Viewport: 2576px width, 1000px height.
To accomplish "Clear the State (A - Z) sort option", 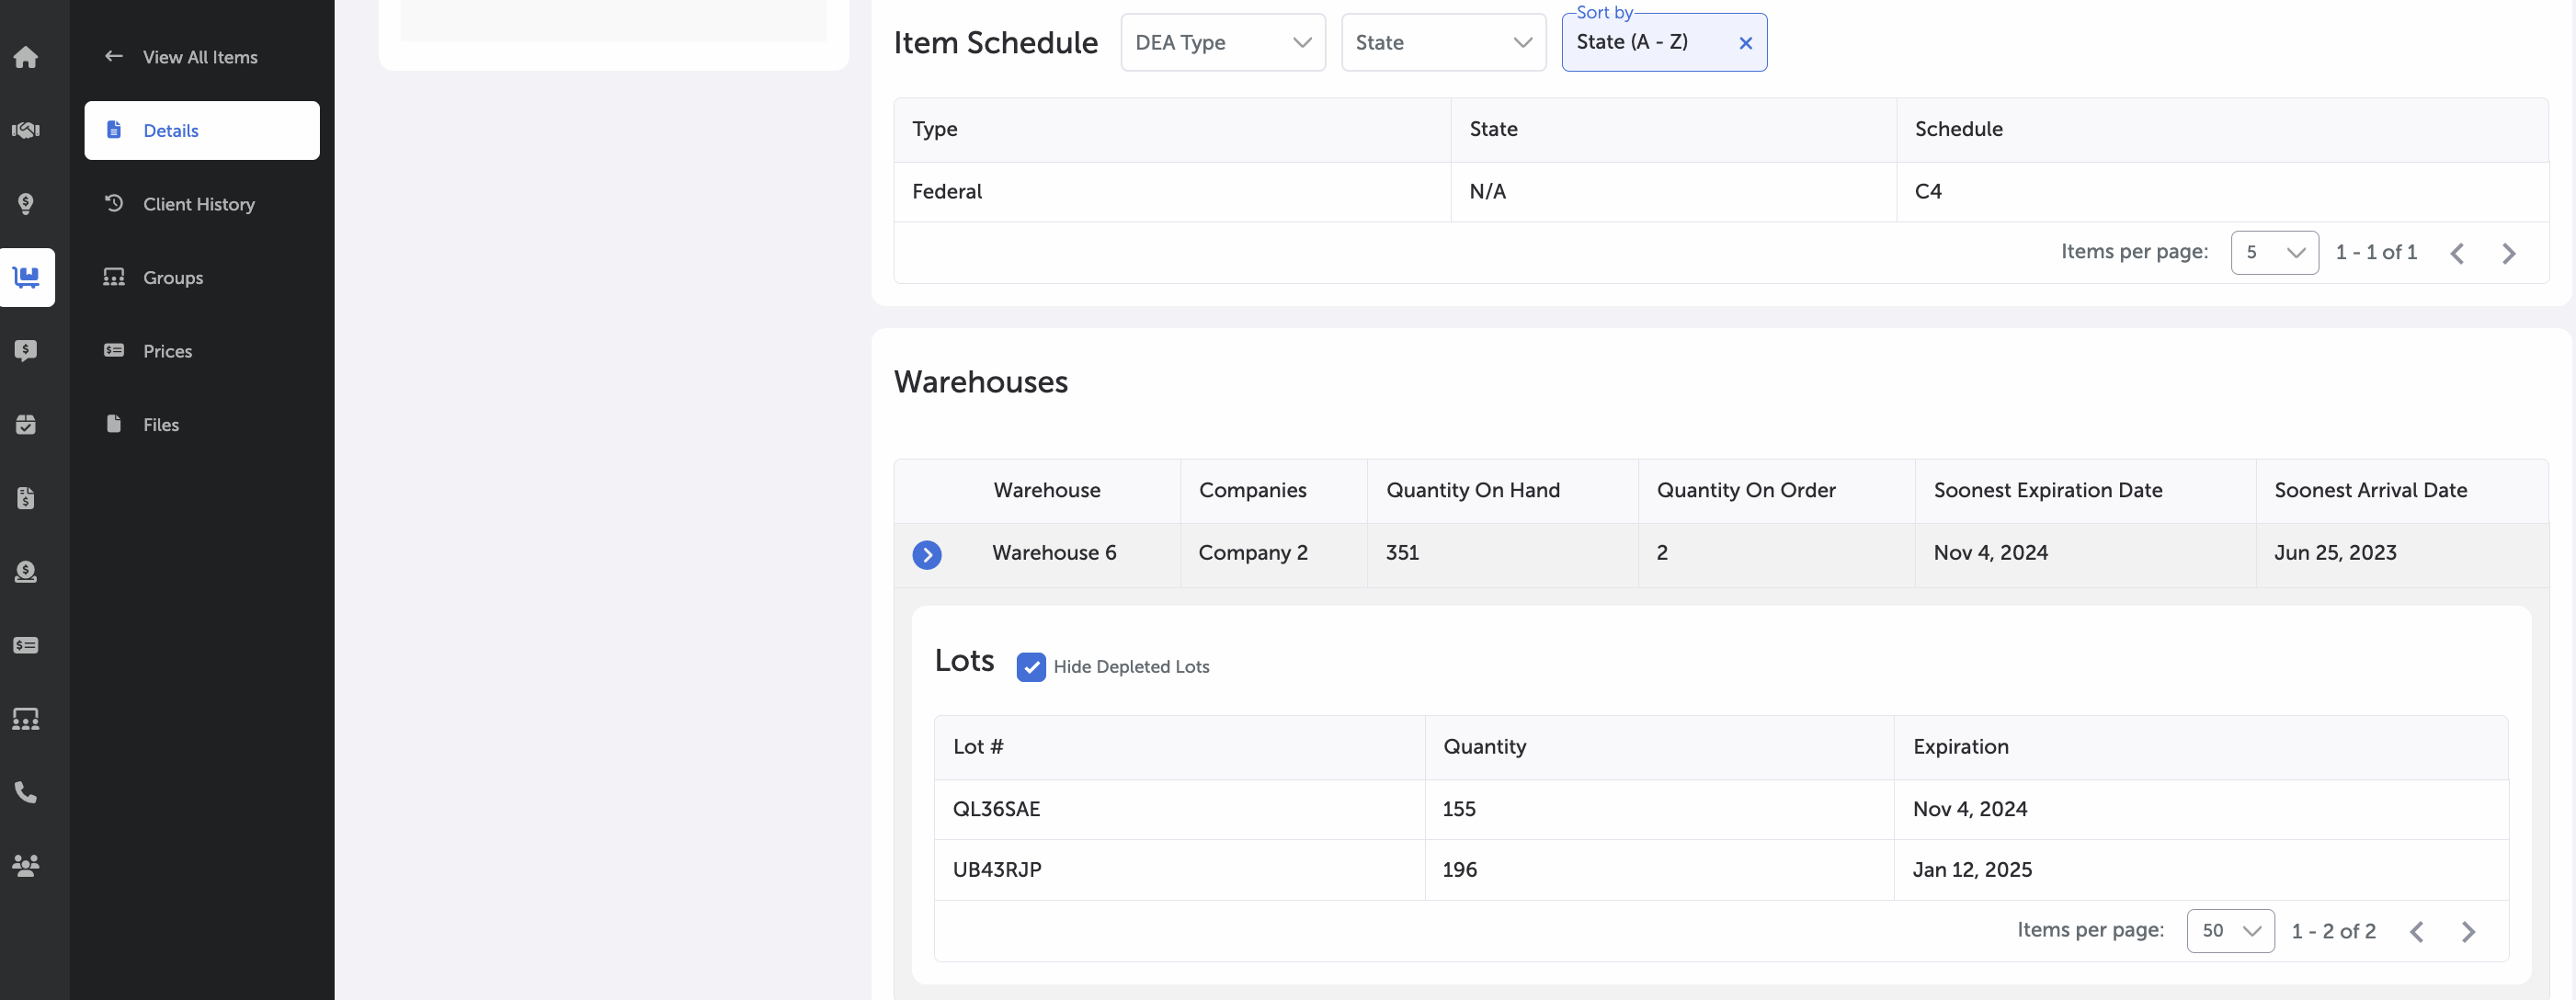I will 1745,43.
